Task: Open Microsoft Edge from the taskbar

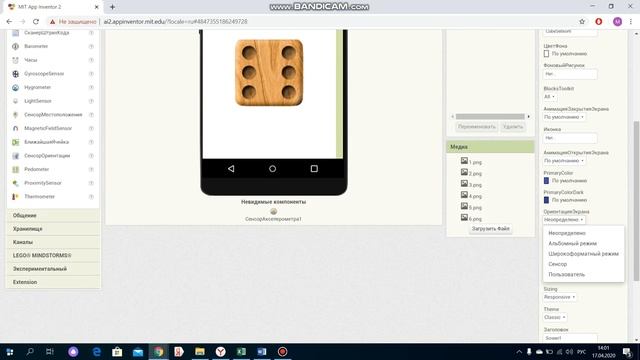Action: [x=97, y=351]
